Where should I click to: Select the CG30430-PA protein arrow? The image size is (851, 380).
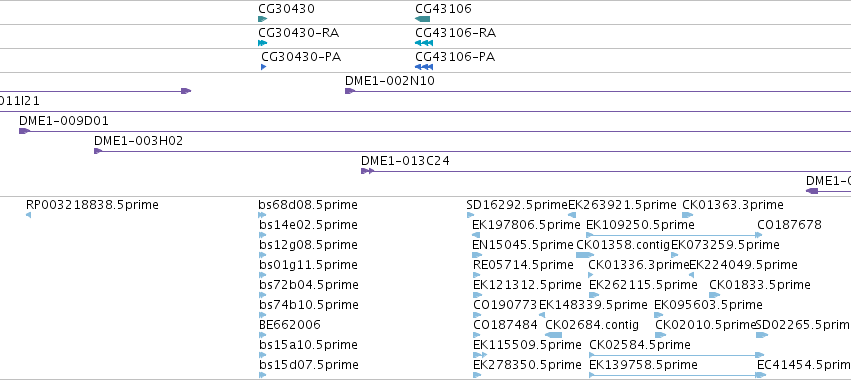[264, 67]
